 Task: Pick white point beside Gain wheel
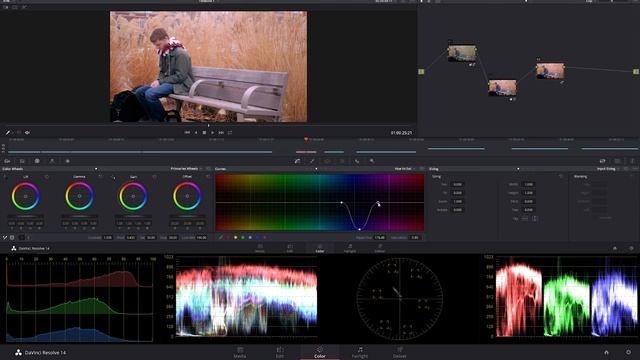click(x=113, y=177)
